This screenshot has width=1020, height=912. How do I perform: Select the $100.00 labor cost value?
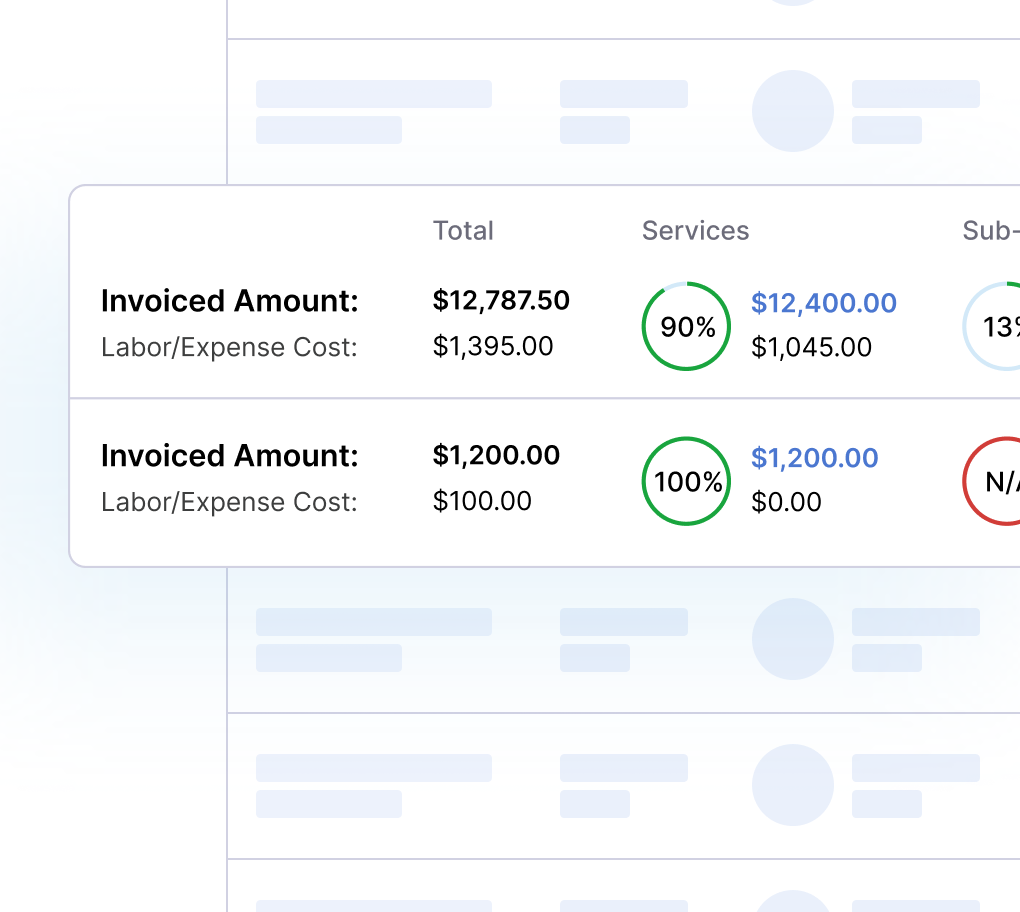tap(482, 501)
